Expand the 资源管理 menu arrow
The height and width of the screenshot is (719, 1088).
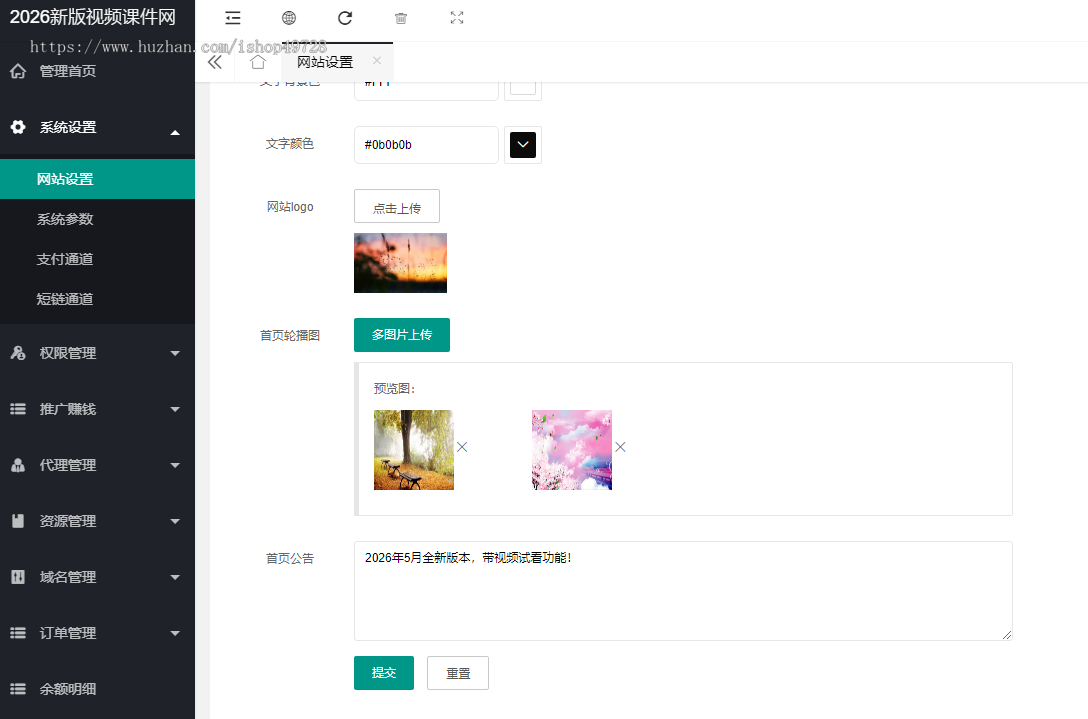[175, 521]
